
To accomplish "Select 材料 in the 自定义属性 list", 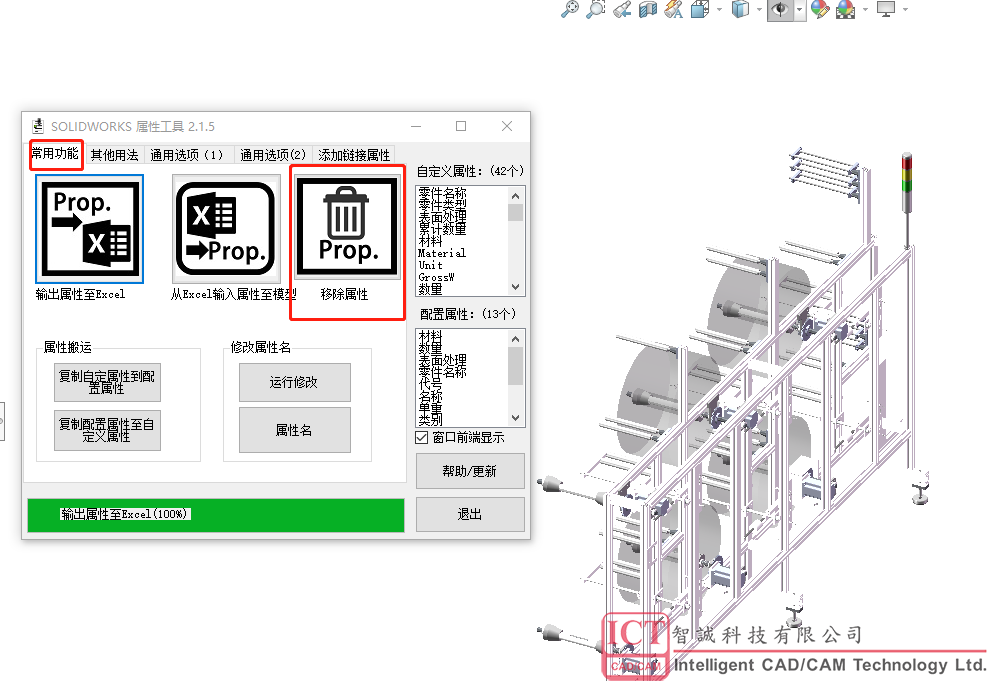I will [430, 241].
